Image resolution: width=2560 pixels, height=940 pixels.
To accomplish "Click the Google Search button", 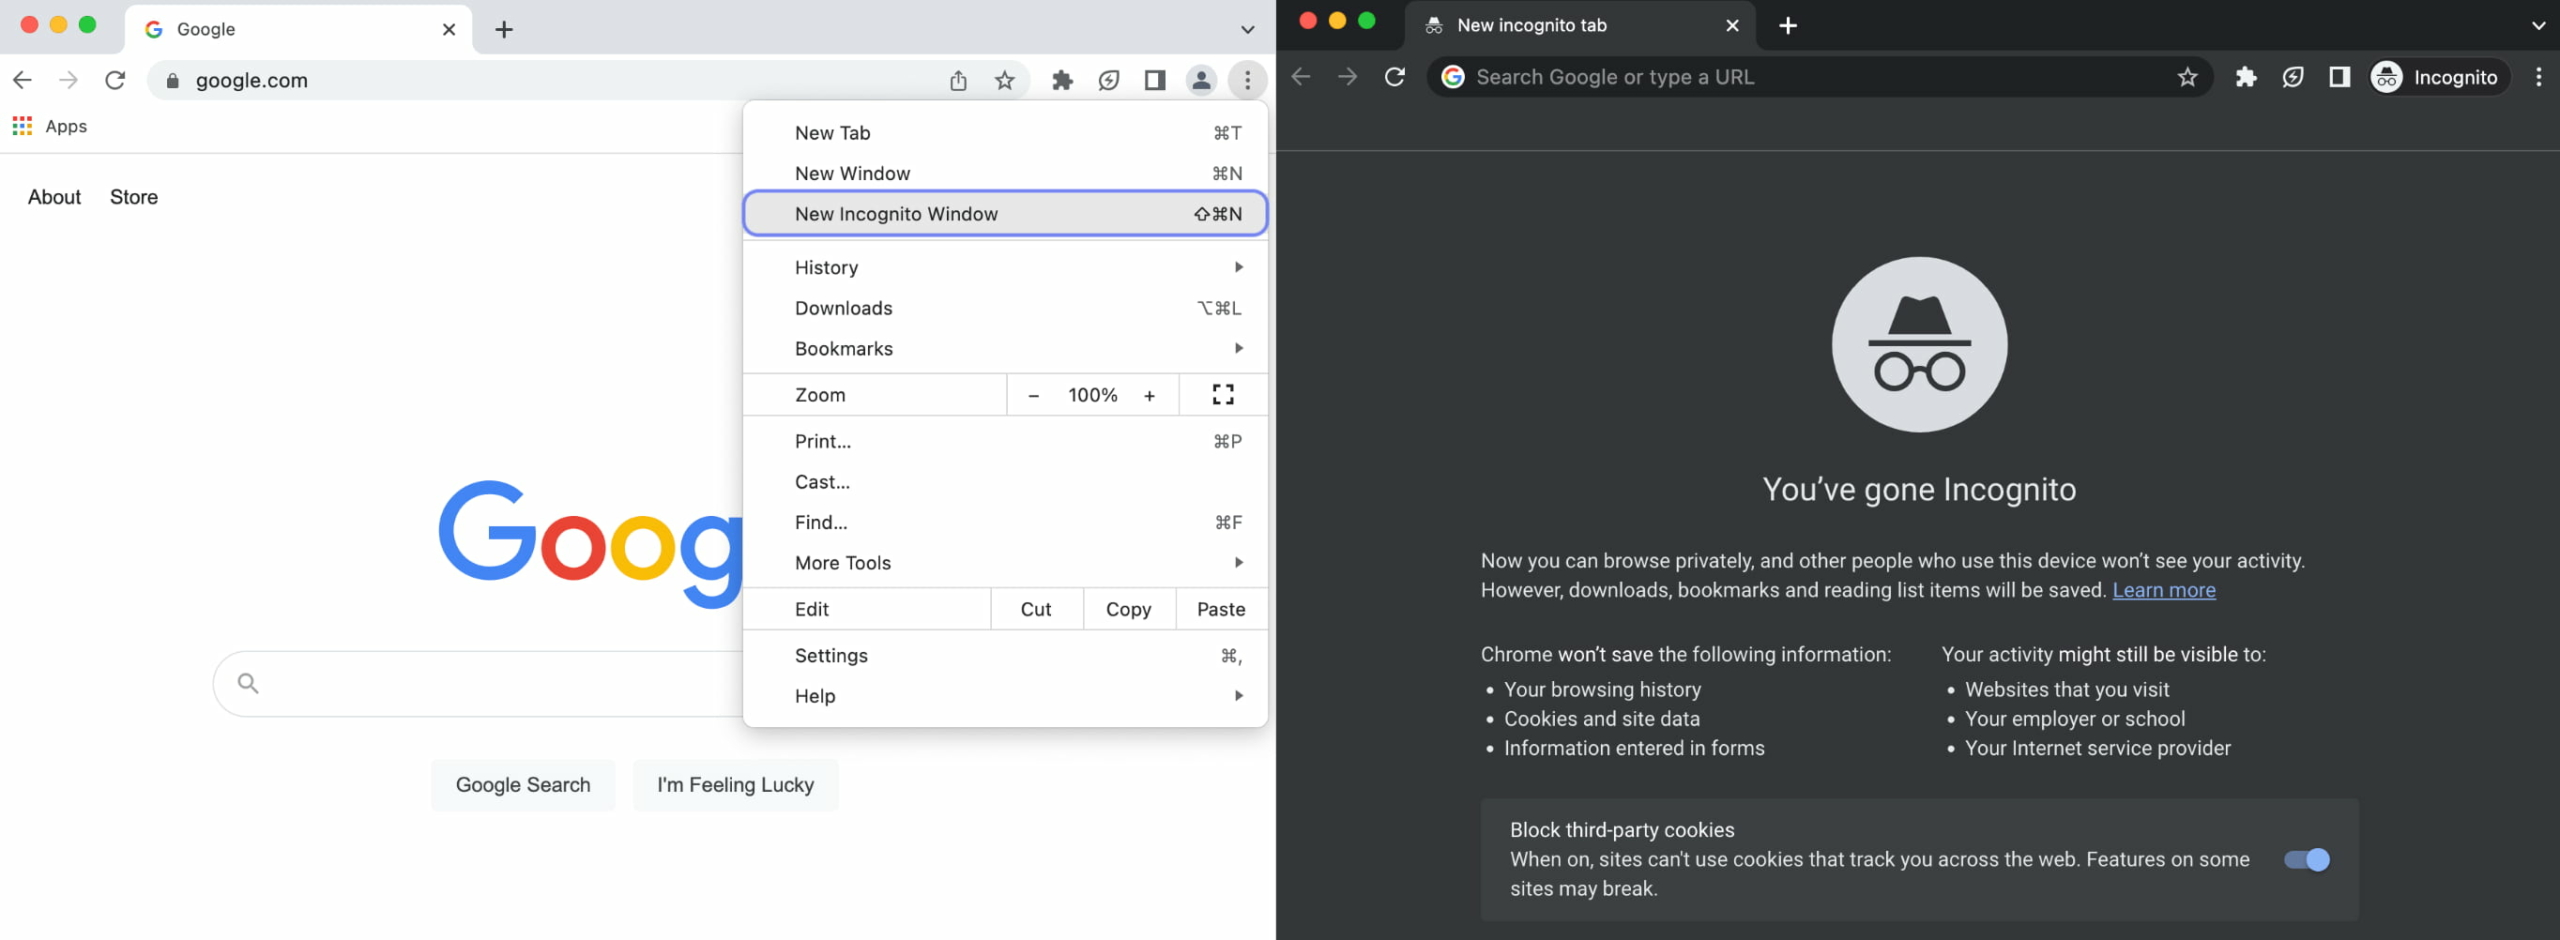I will [x=523, y=785].
